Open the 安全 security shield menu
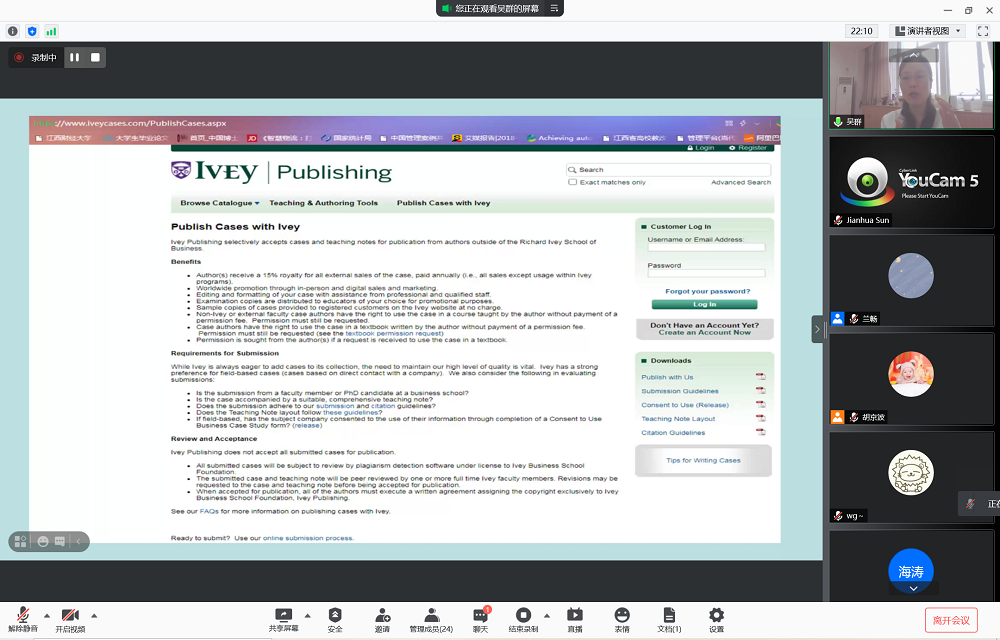Screen dimensions: 1000x640 (335, 619)
